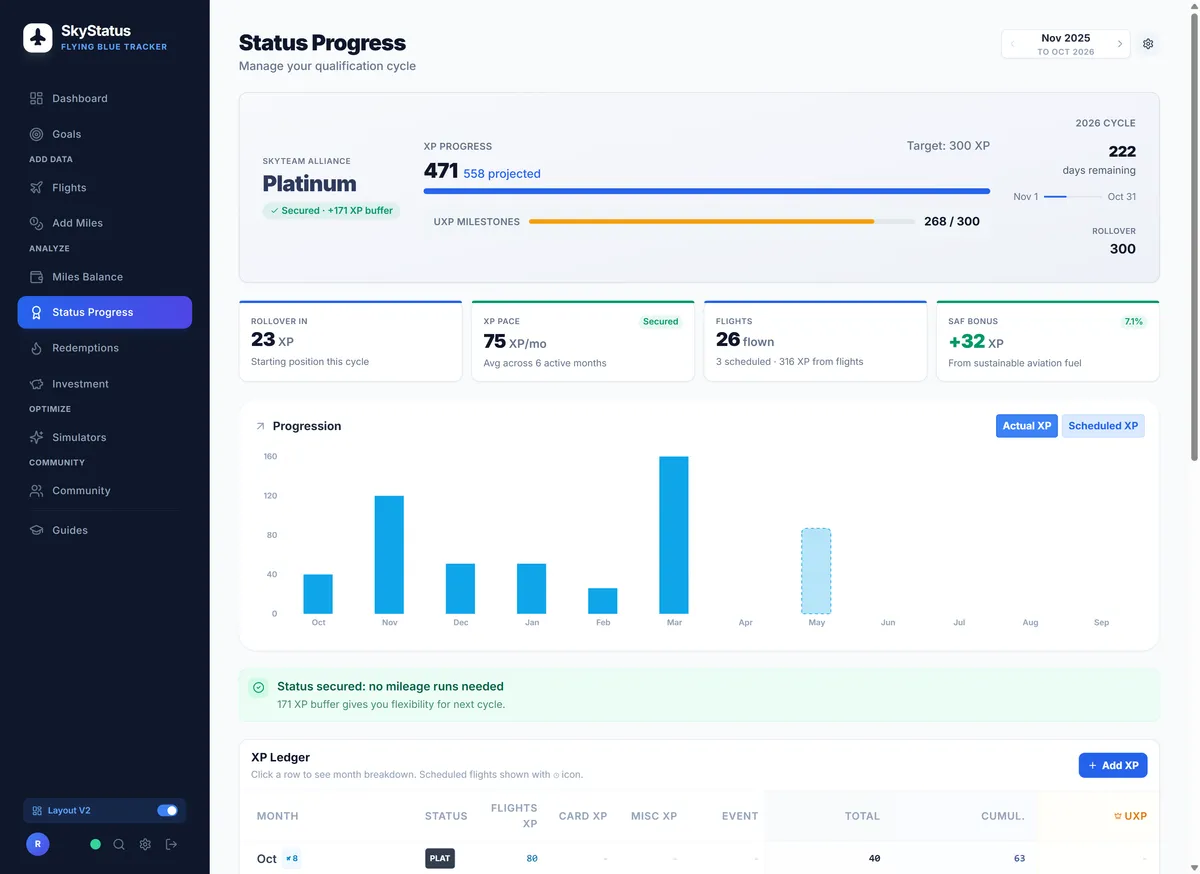Toggle the Actual XP chart view
Image resolution: width=1200 pixels, height=874 pixels.
[1026, 425]
